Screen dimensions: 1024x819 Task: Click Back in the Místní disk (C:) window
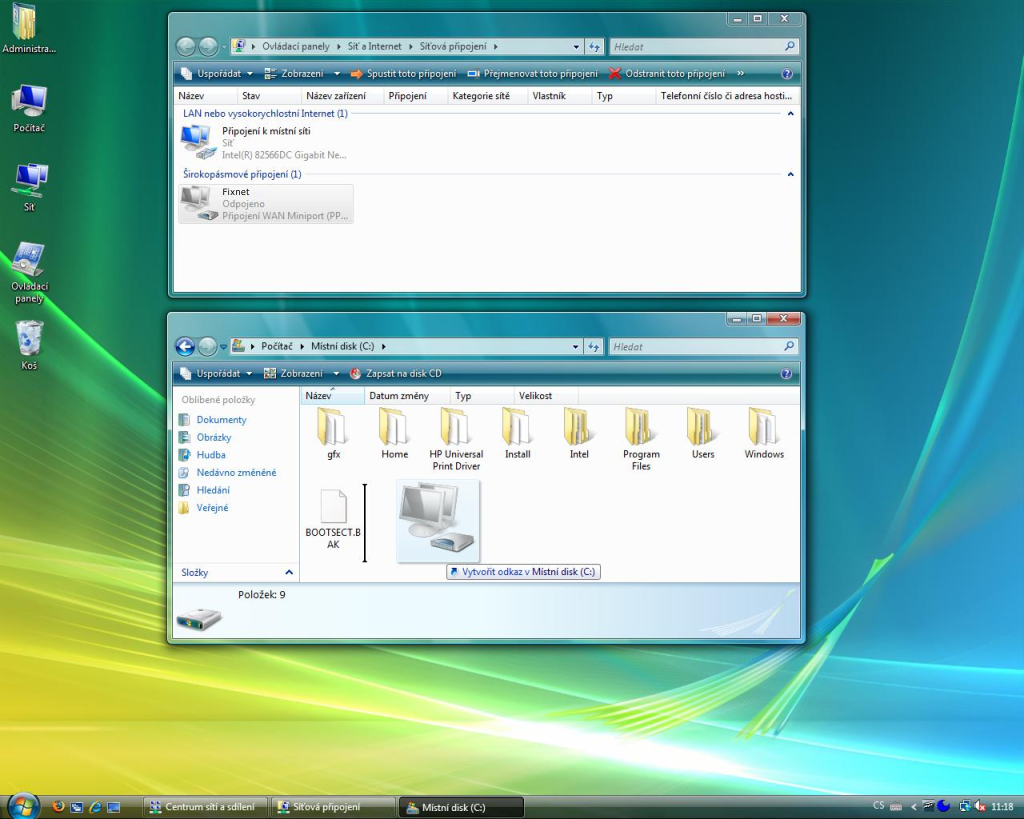click(185, 346)
